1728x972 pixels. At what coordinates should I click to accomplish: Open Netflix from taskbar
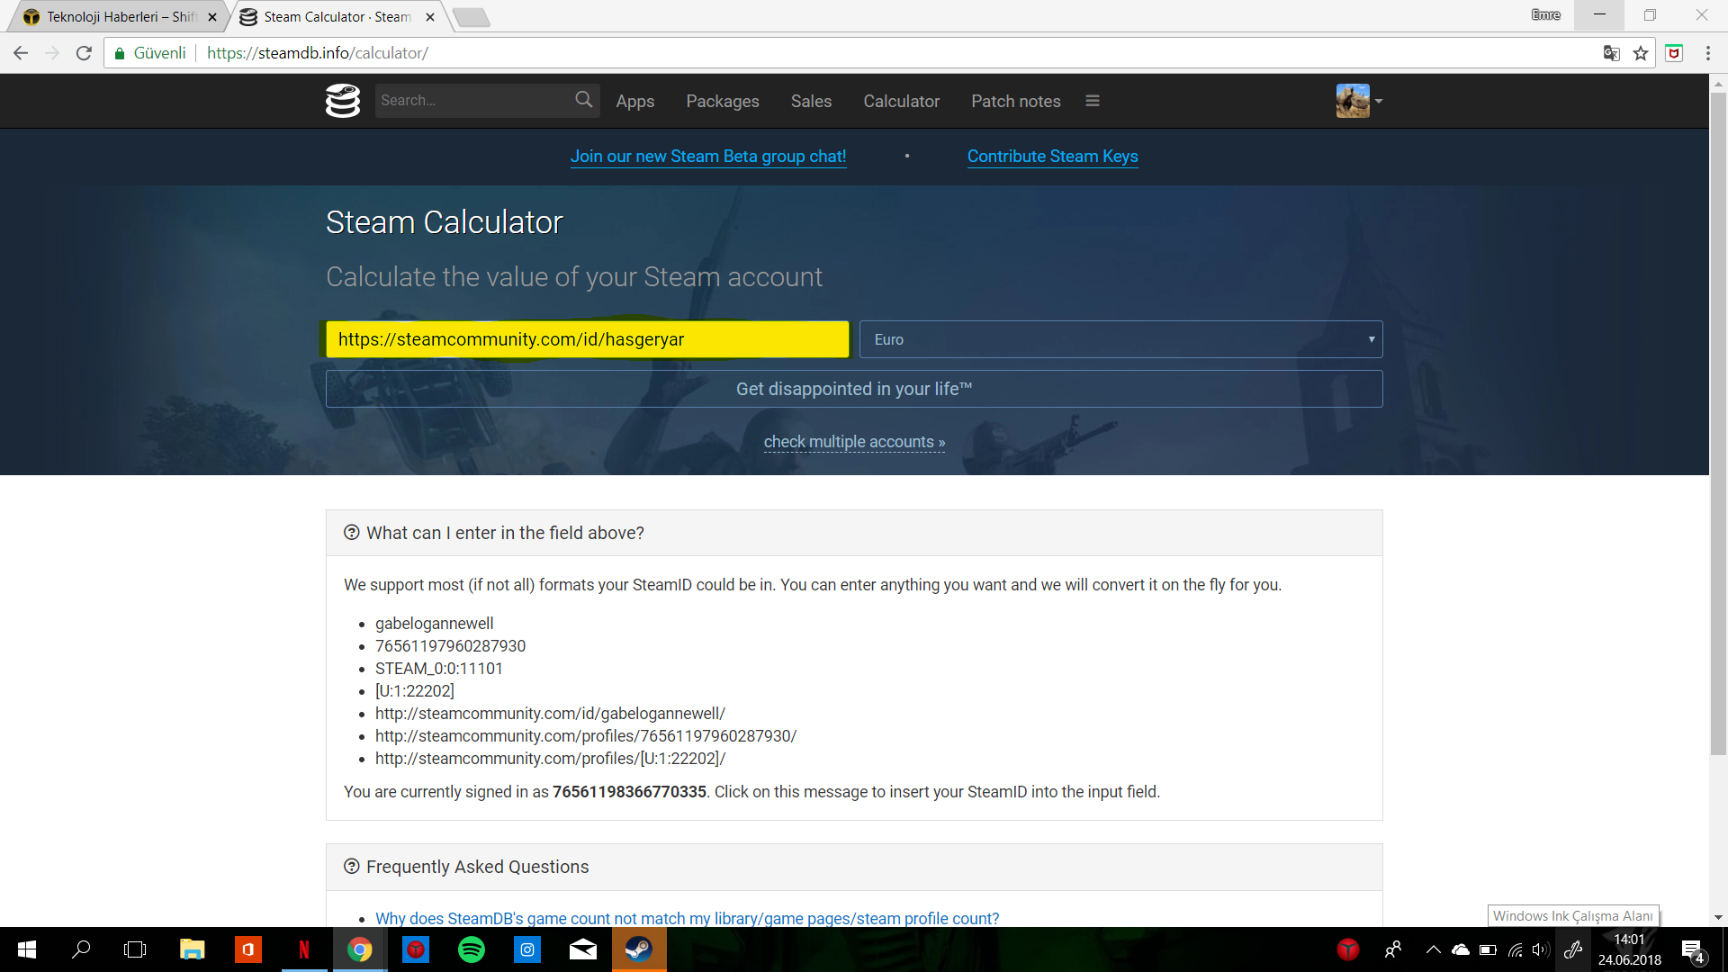pos(304,949)
